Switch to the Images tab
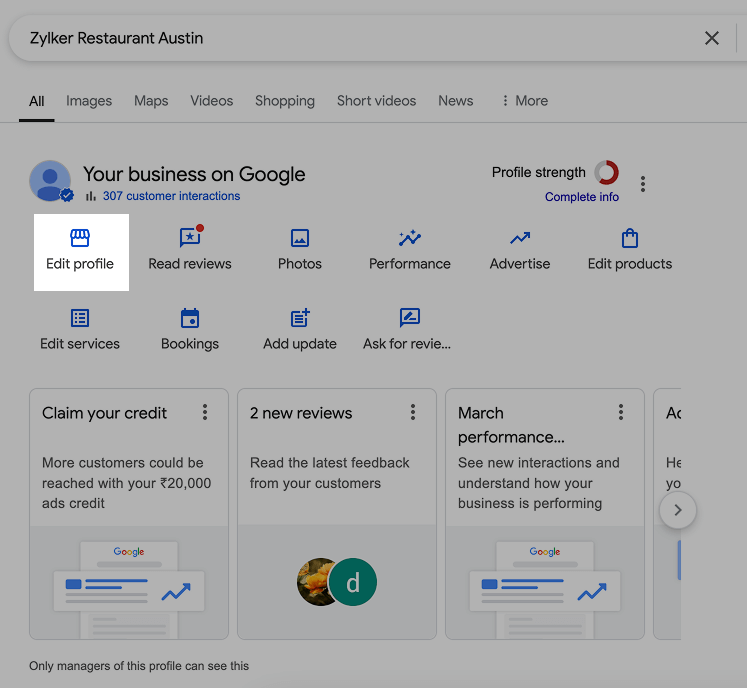This screenshot has width=747, height=688. point(89,101)
